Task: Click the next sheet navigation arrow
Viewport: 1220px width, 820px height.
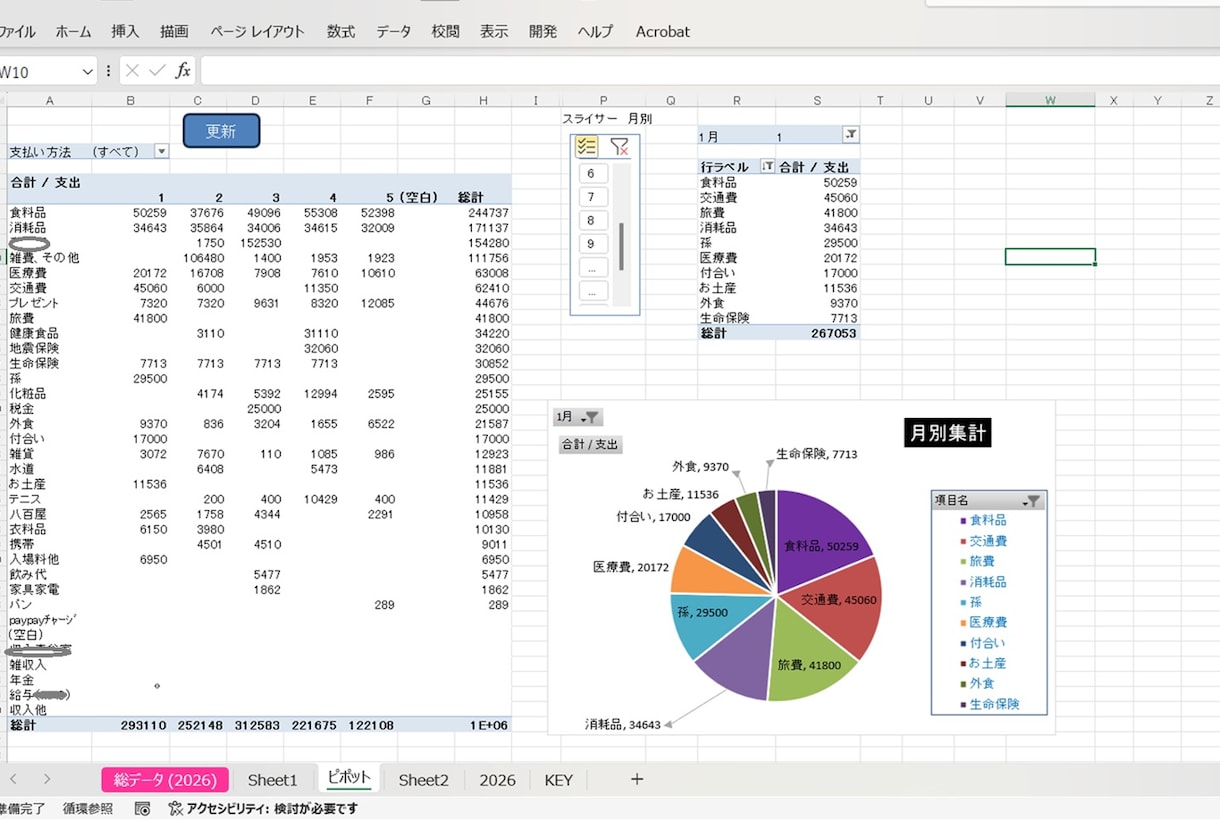Action: coord(46,779)
